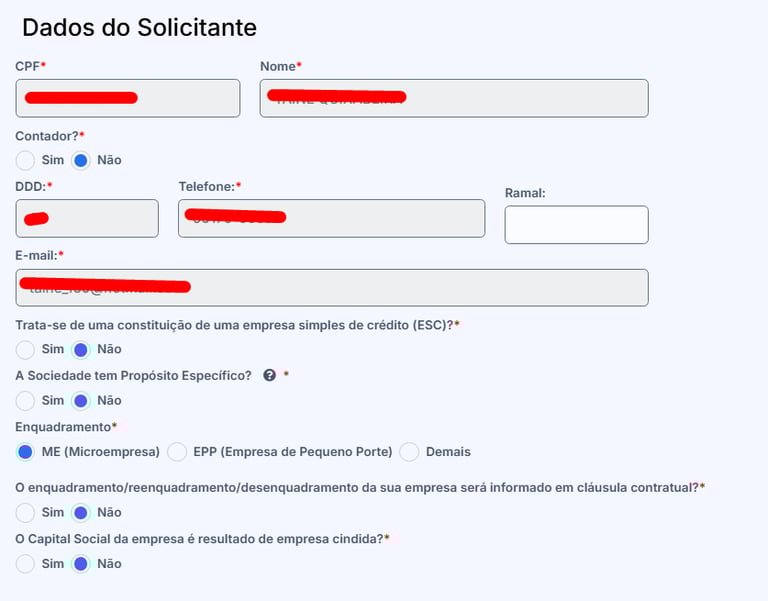Pick ME (Microempresa) enquadramento option
This screenshot has height=601, width=768.
25,452
